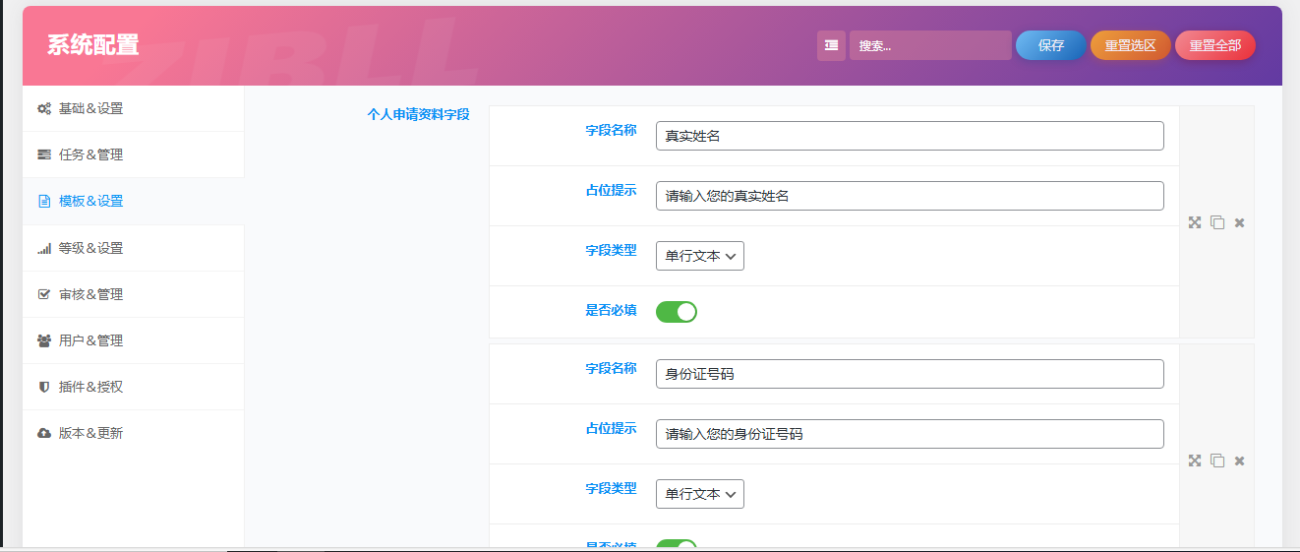Toggle 是否必填 switch for 真实姓名 field
1300x552 pixels.
(x=676, y=312)
